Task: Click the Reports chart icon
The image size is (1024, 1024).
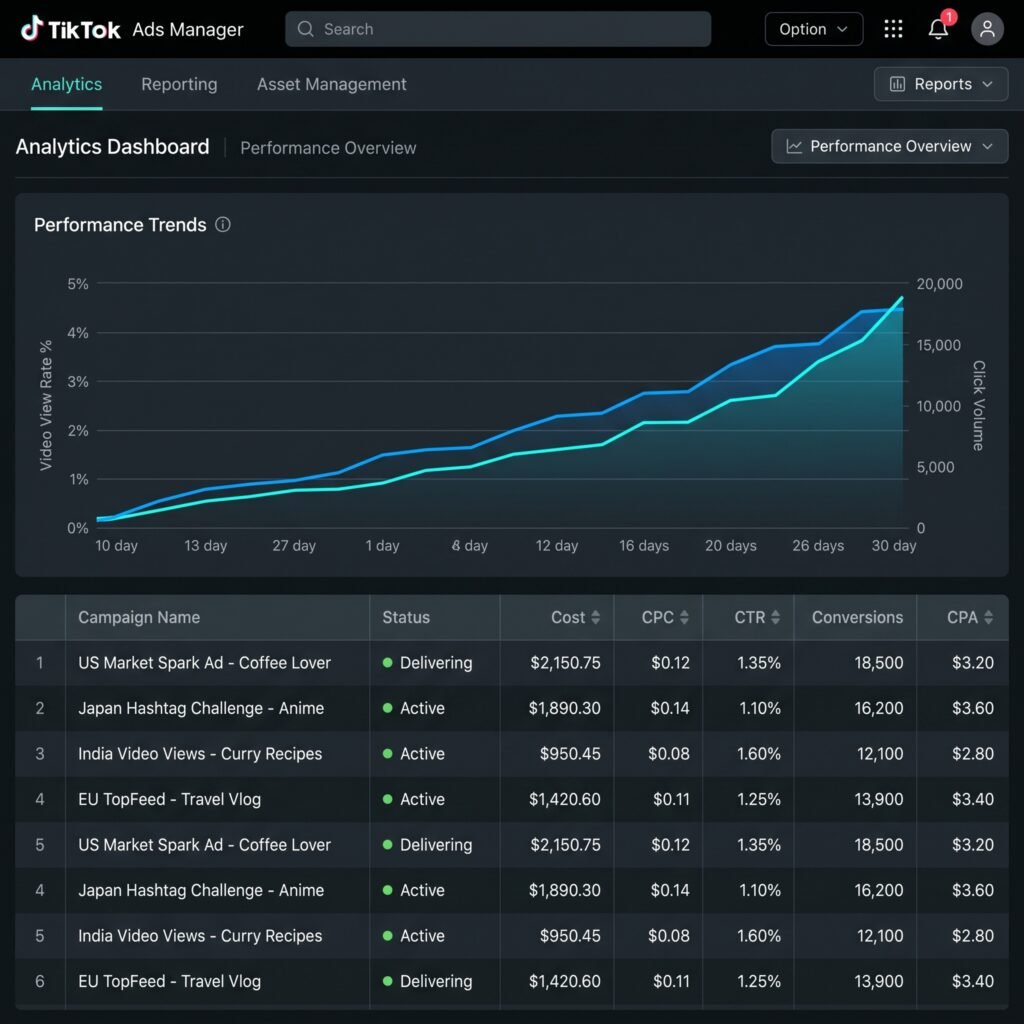Action: 897,84
